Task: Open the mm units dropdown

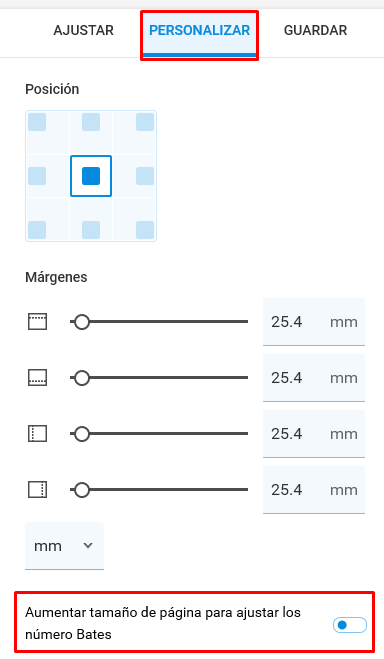Action: coord(64,546)
